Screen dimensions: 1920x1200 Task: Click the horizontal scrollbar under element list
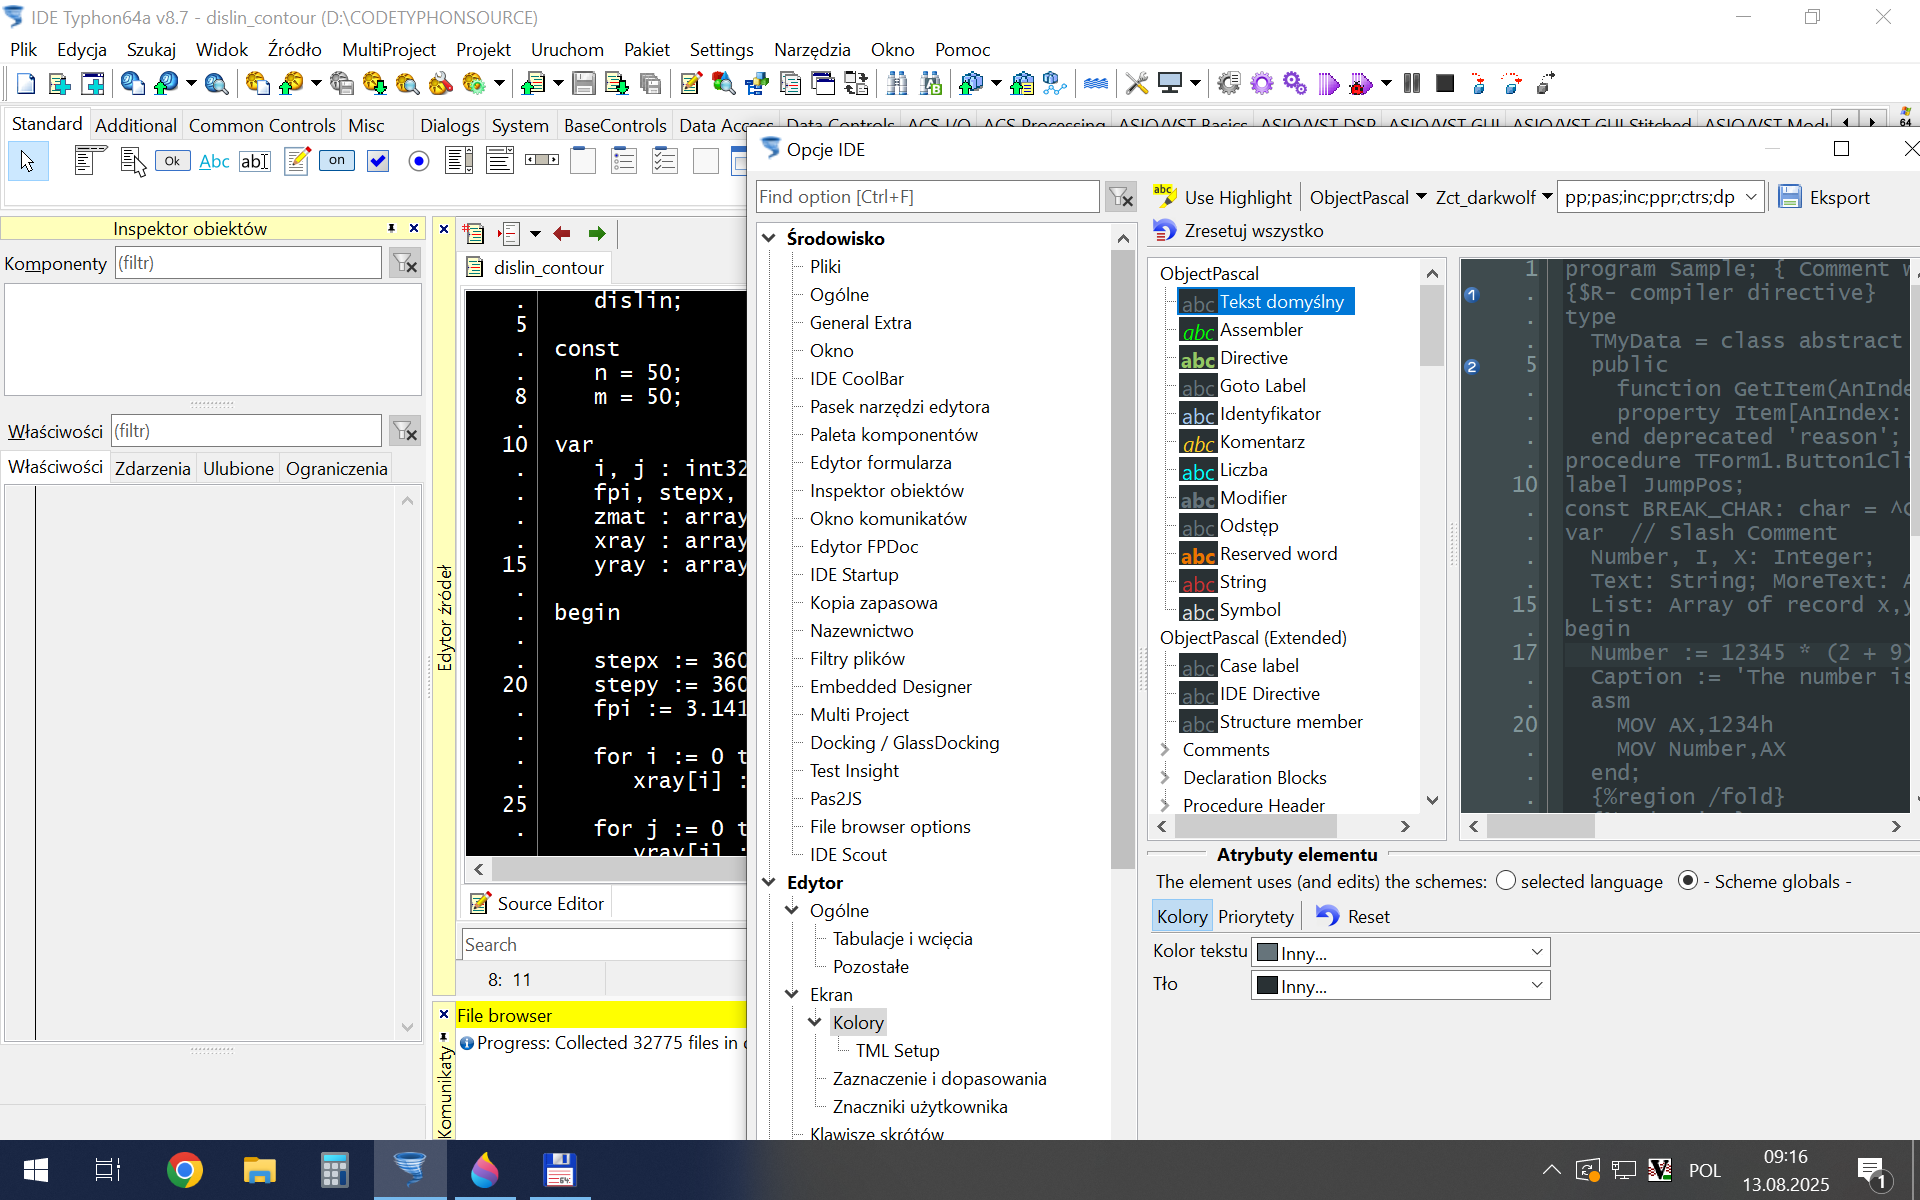coord(1283,826)
